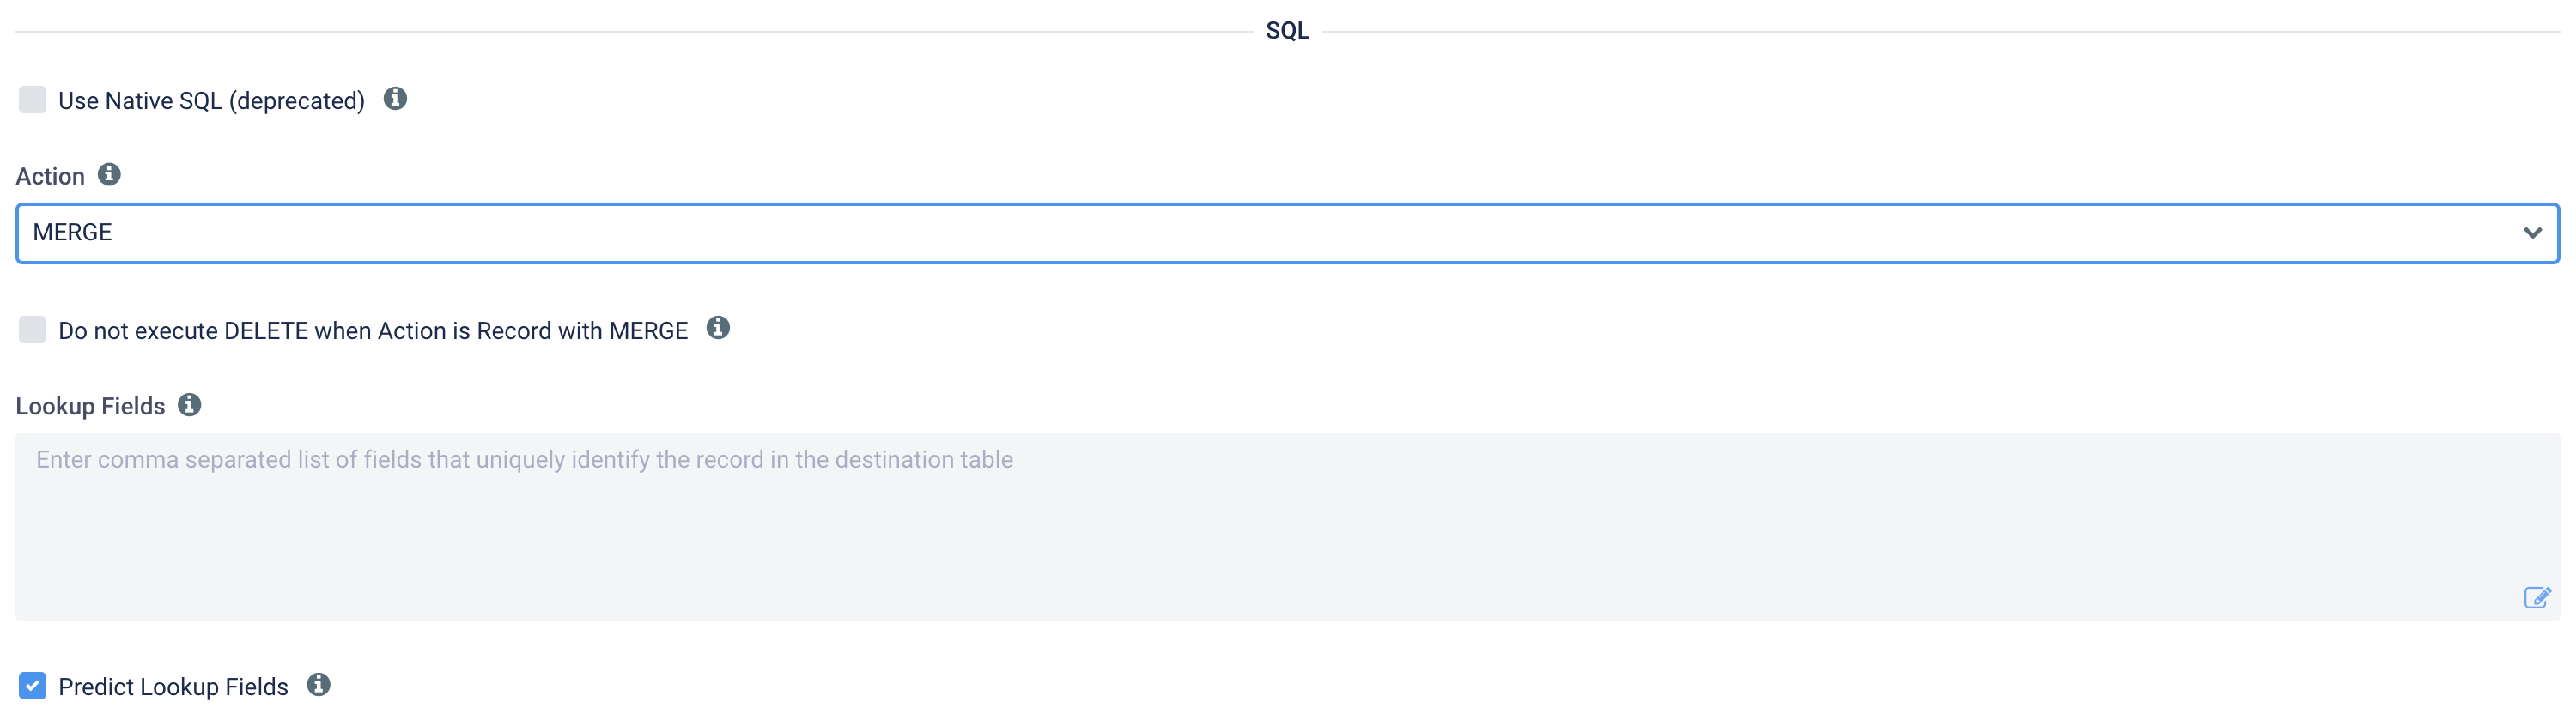
Task: Check Do not execute DELETE with MERGE box
Action: (32, 329)
